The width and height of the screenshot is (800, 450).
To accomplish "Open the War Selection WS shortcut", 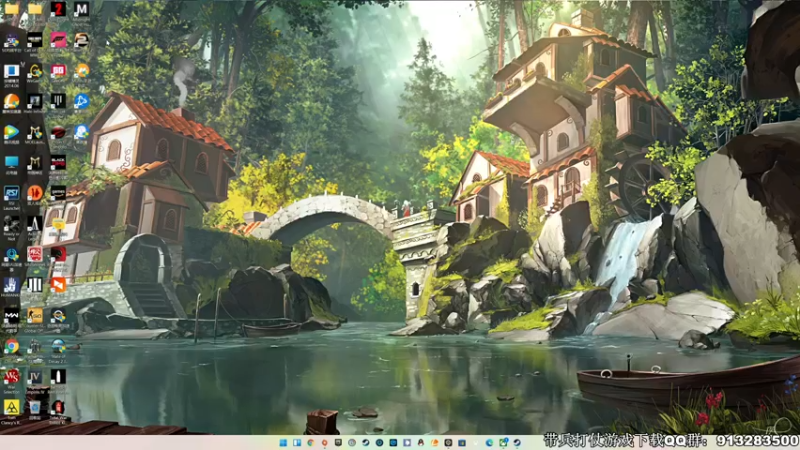I will tap(11, 377).
